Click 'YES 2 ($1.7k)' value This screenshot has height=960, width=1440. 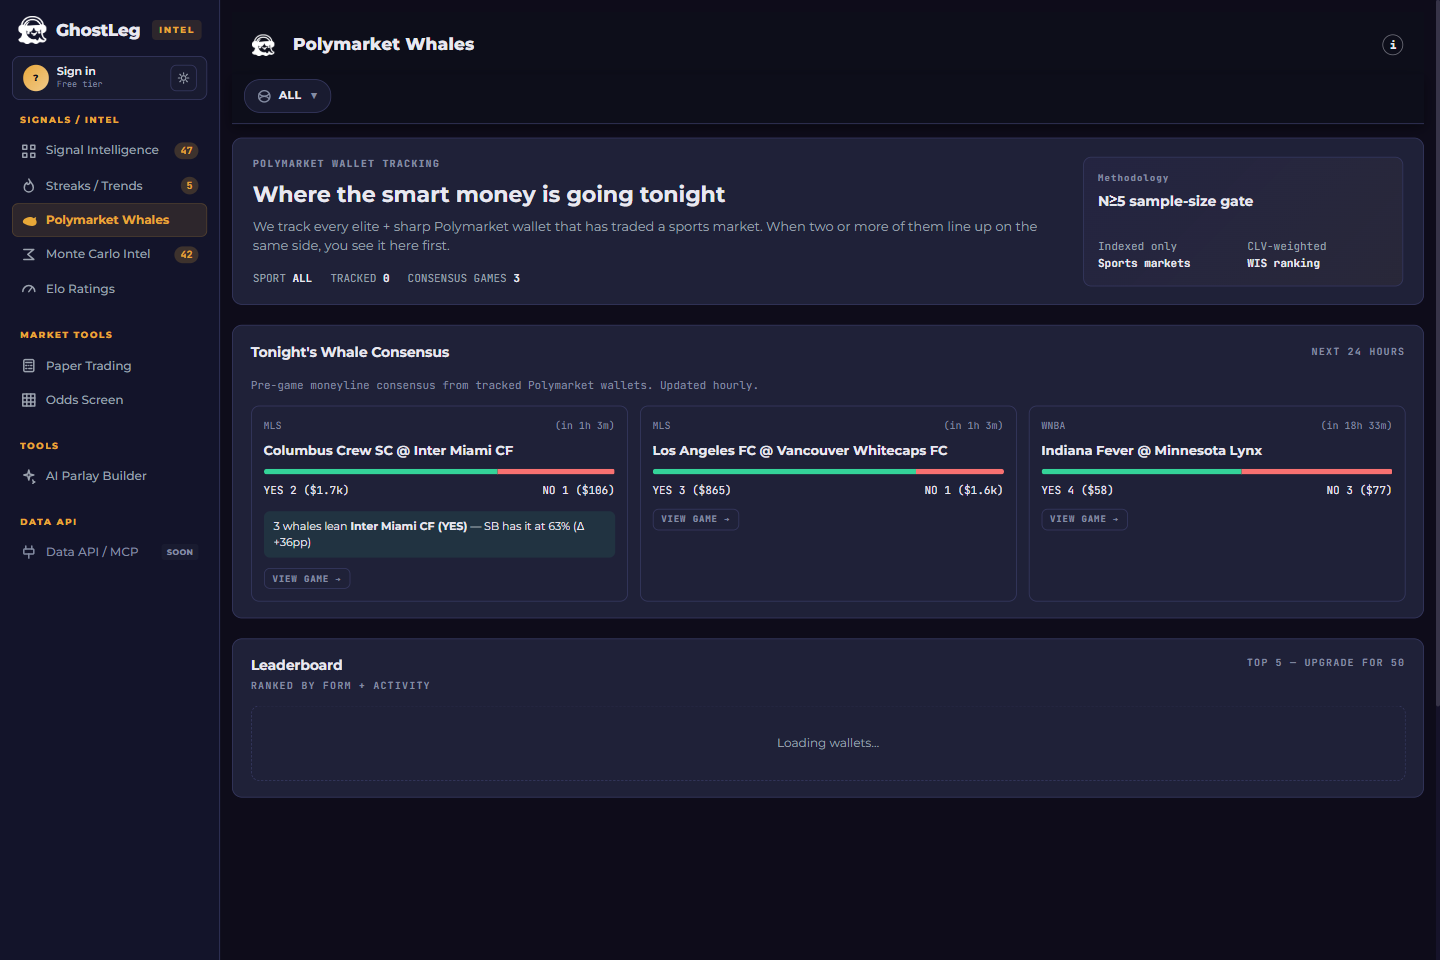coord(306,491)
